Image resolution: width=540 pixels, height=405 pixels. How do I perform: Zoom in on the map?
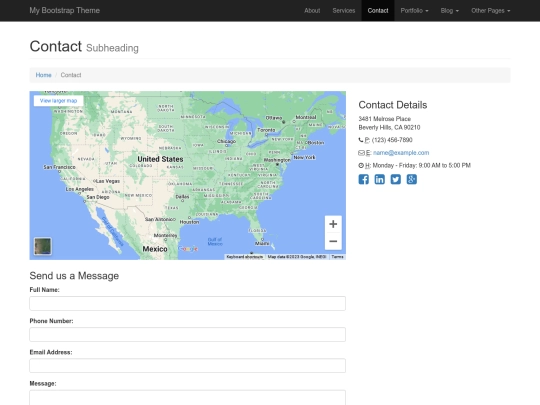[333, 224]
